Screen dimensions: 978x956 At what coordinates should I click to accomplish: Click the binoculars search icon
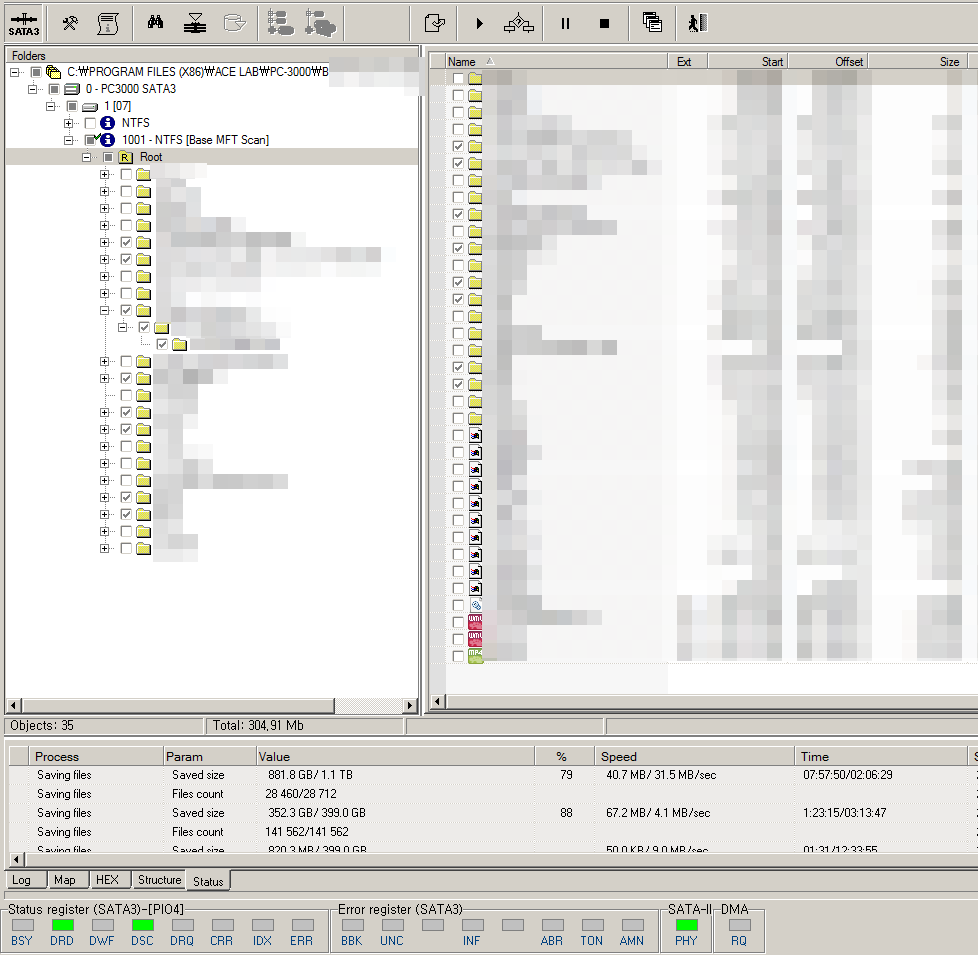coord(155,23)
